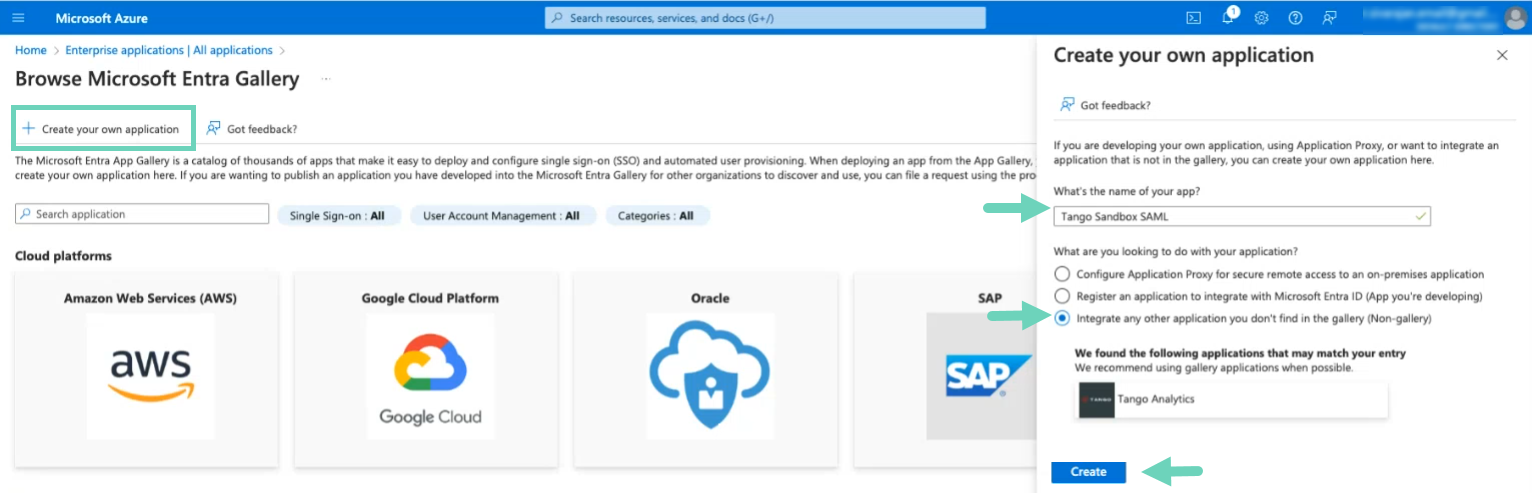This screenshot has height=493, width=1532.
Task: Close the Create your own application panel
Action: [x=1502, y=56]
